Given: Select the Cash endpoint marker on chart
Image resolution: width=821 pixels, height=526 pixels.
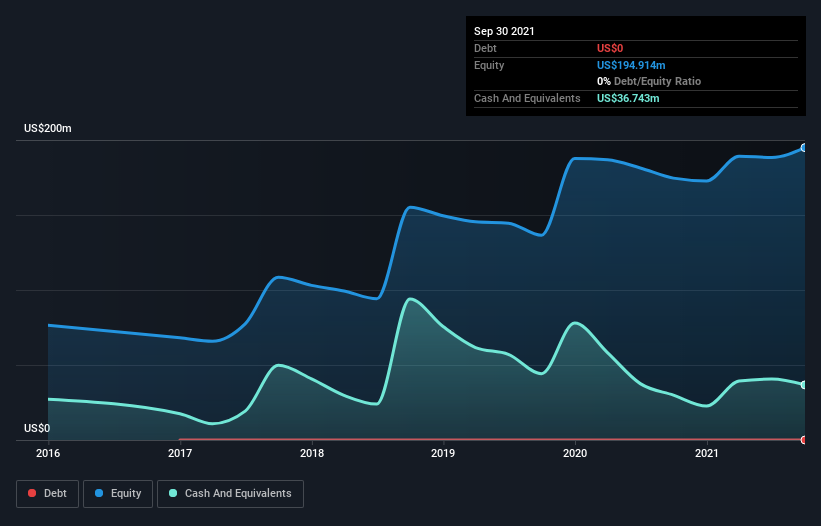Looking at the screenshot, I should tap(804, 385).
